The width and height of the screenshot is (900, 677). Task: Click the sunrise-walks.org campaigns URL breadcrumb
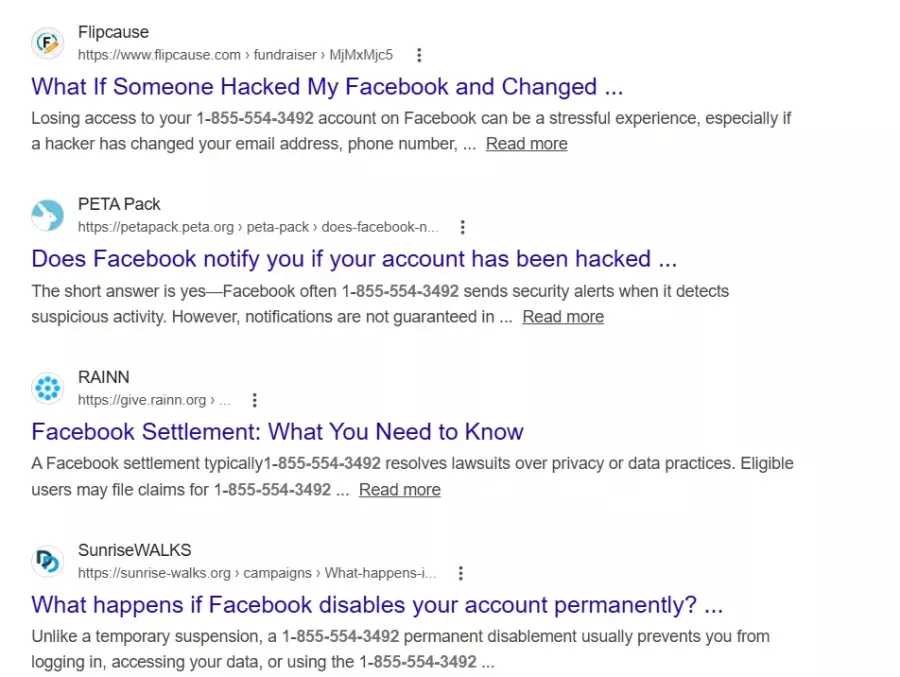click(257, 573)
